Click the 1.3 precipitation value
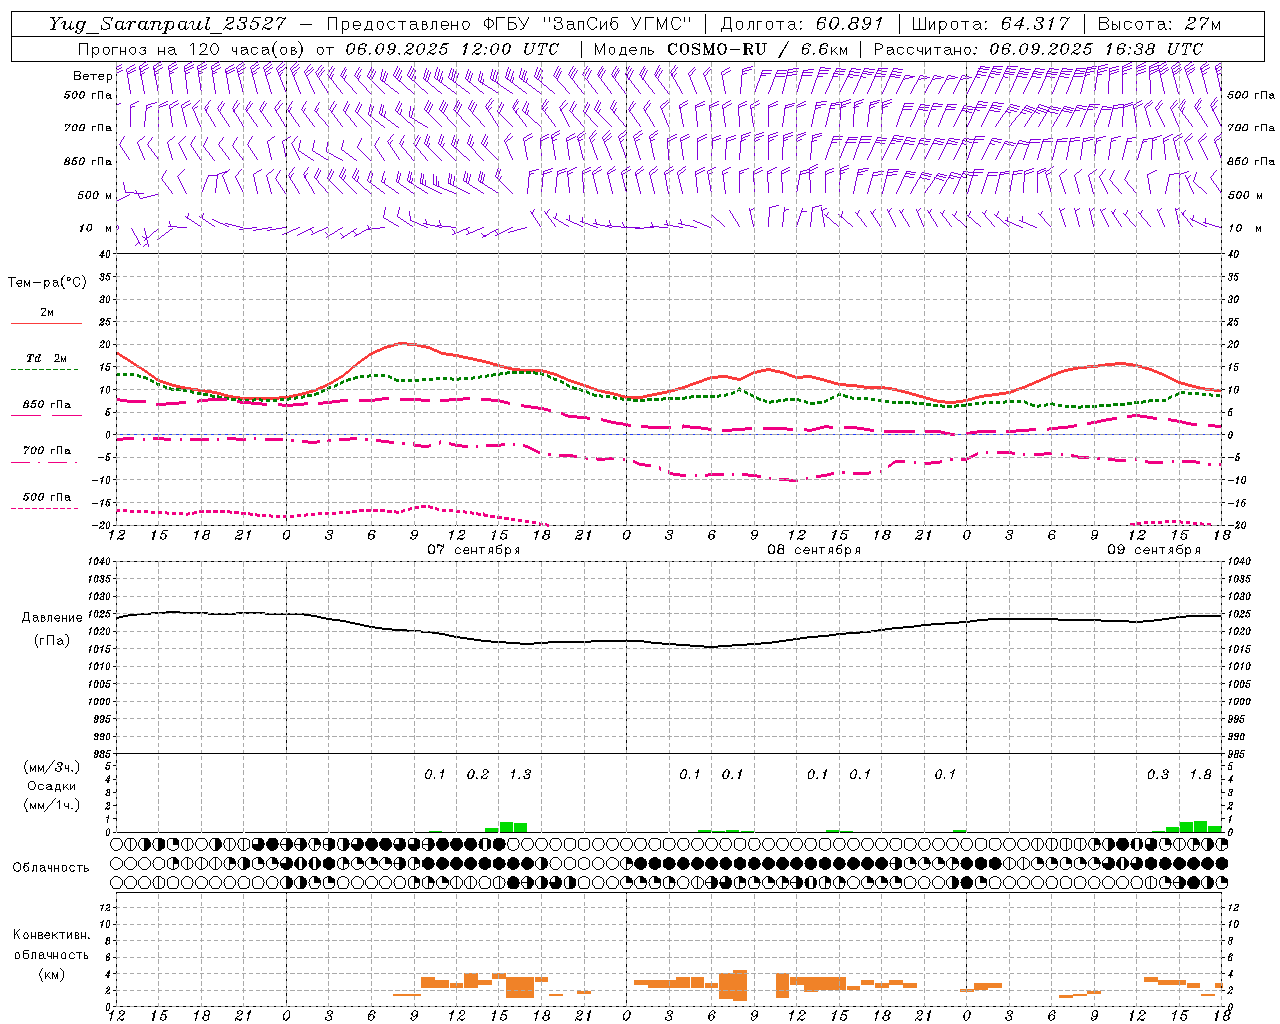 520,775
